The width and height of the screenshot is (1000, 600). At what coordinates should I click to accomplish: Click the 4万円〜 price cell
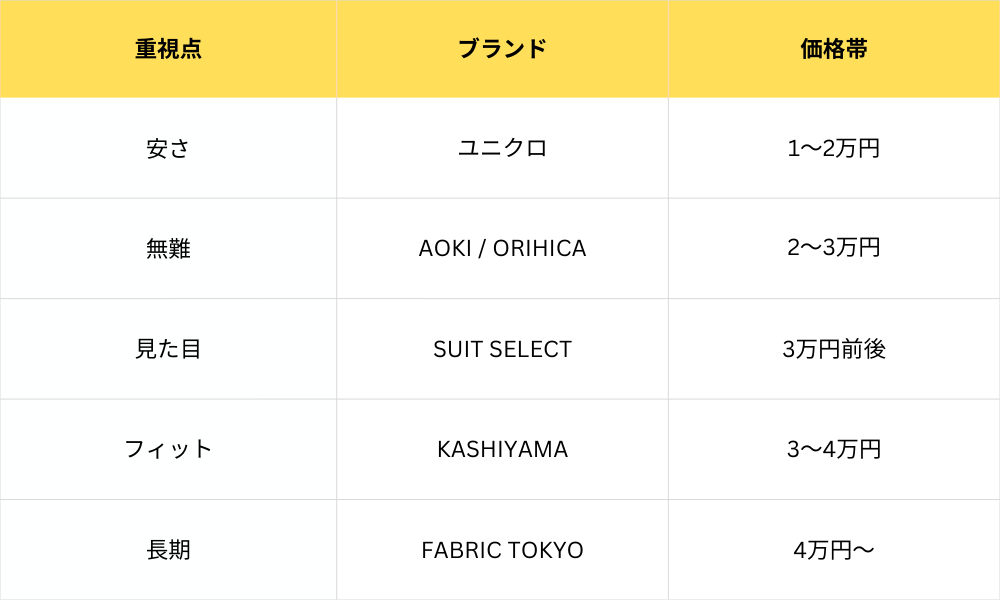coord(834,550)
